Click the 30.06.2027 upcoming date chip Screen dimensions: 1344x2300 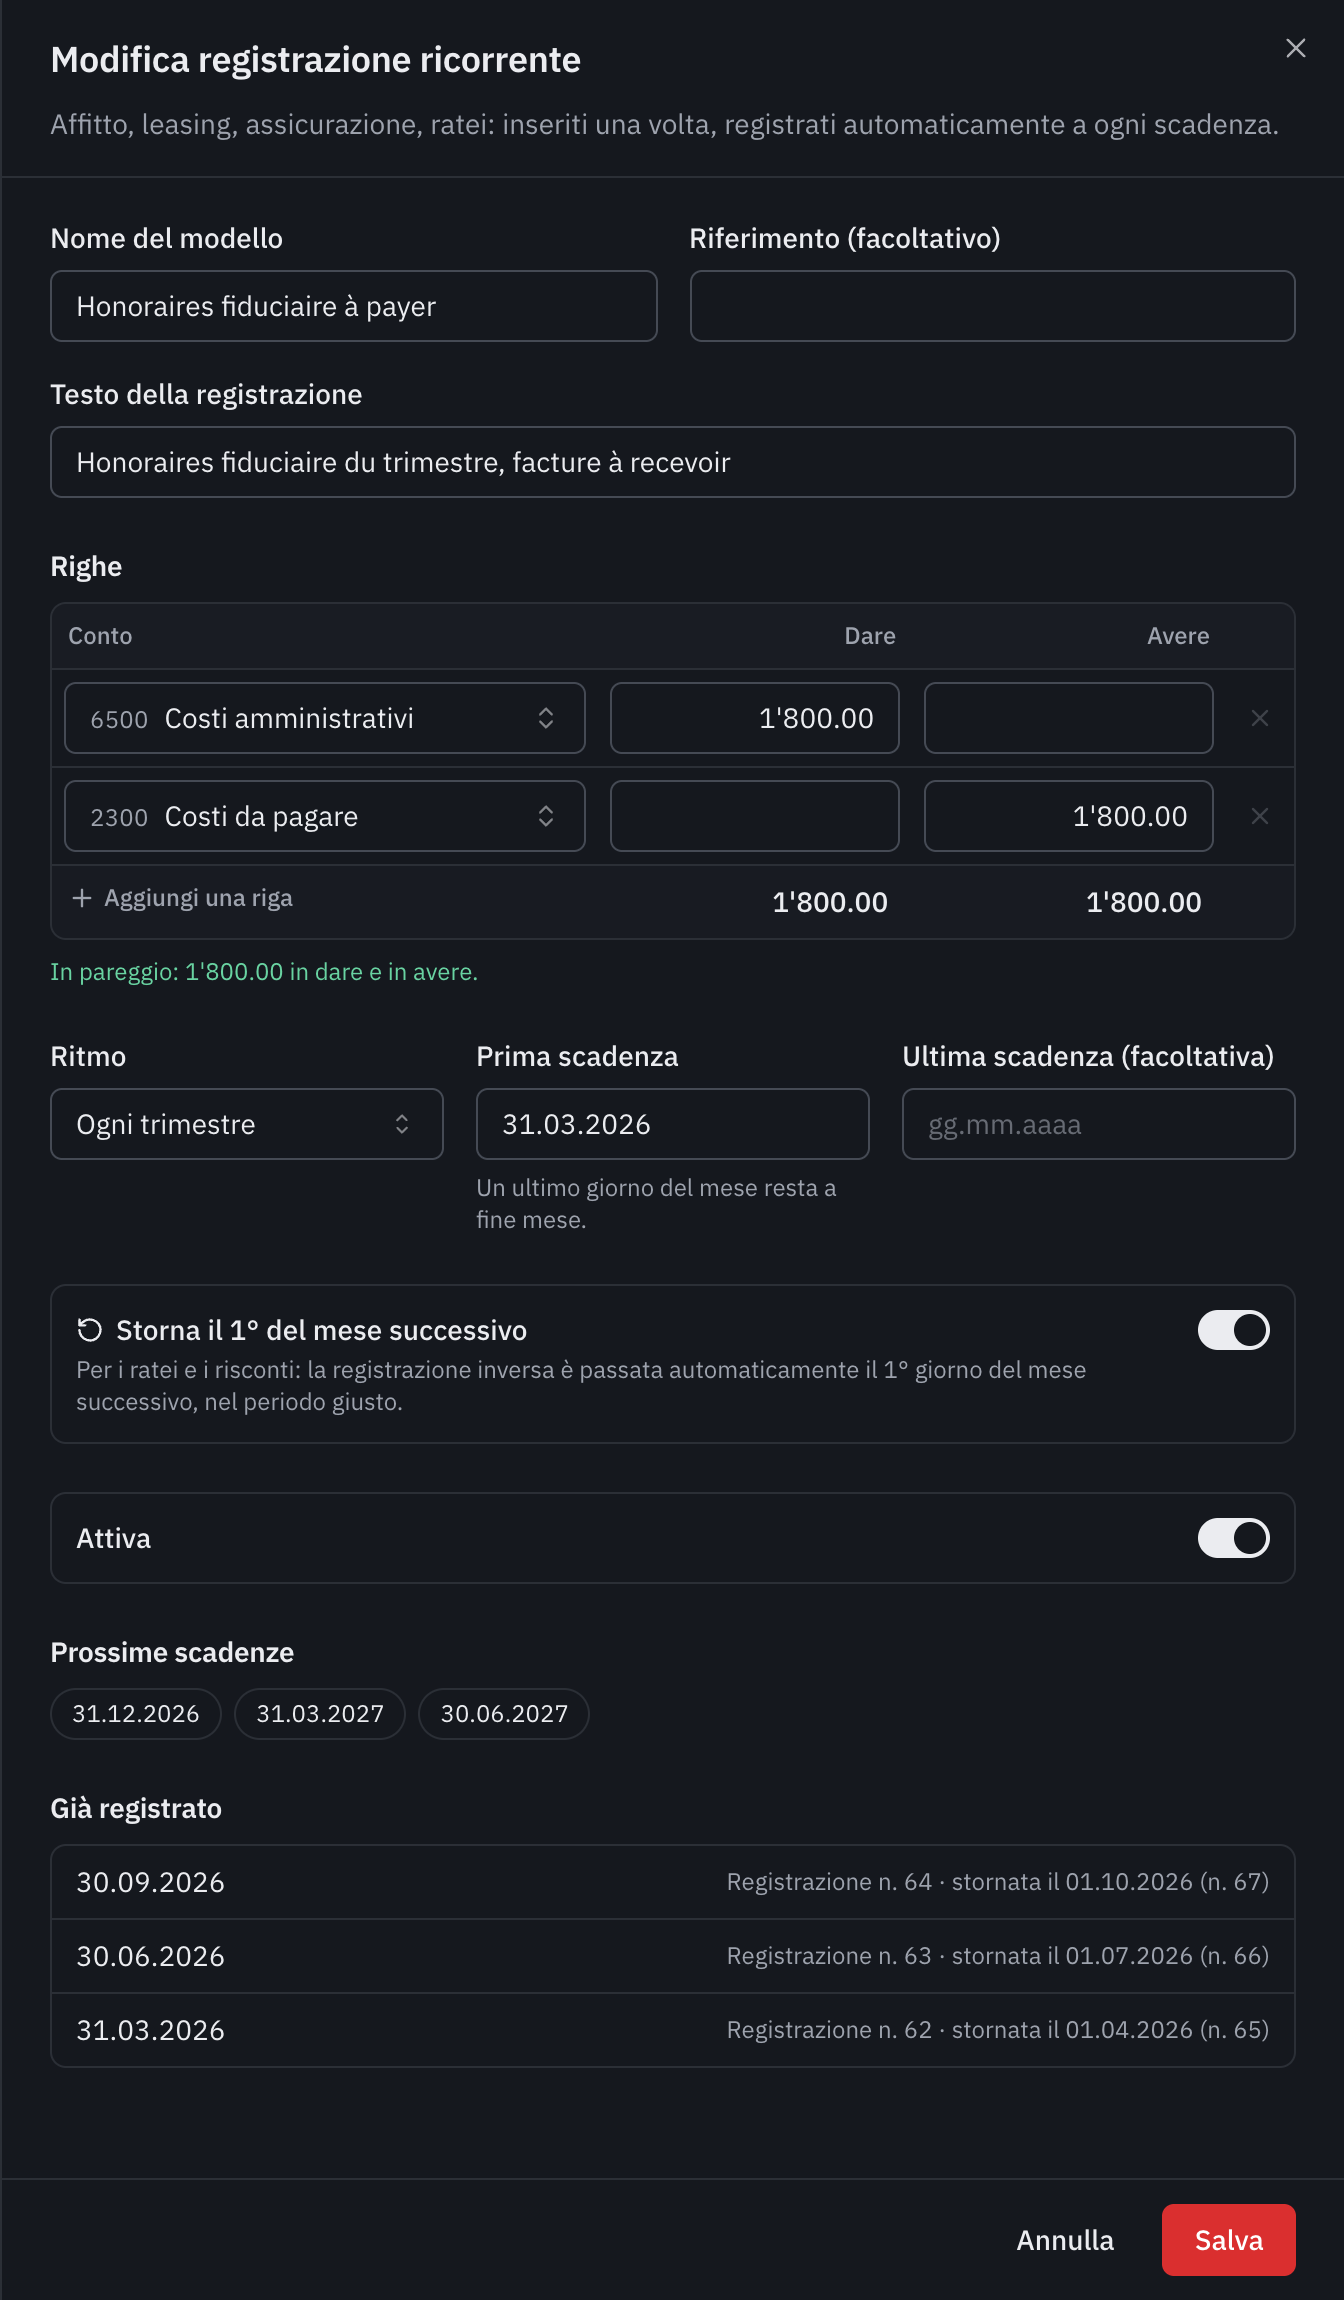(504, 1714)
